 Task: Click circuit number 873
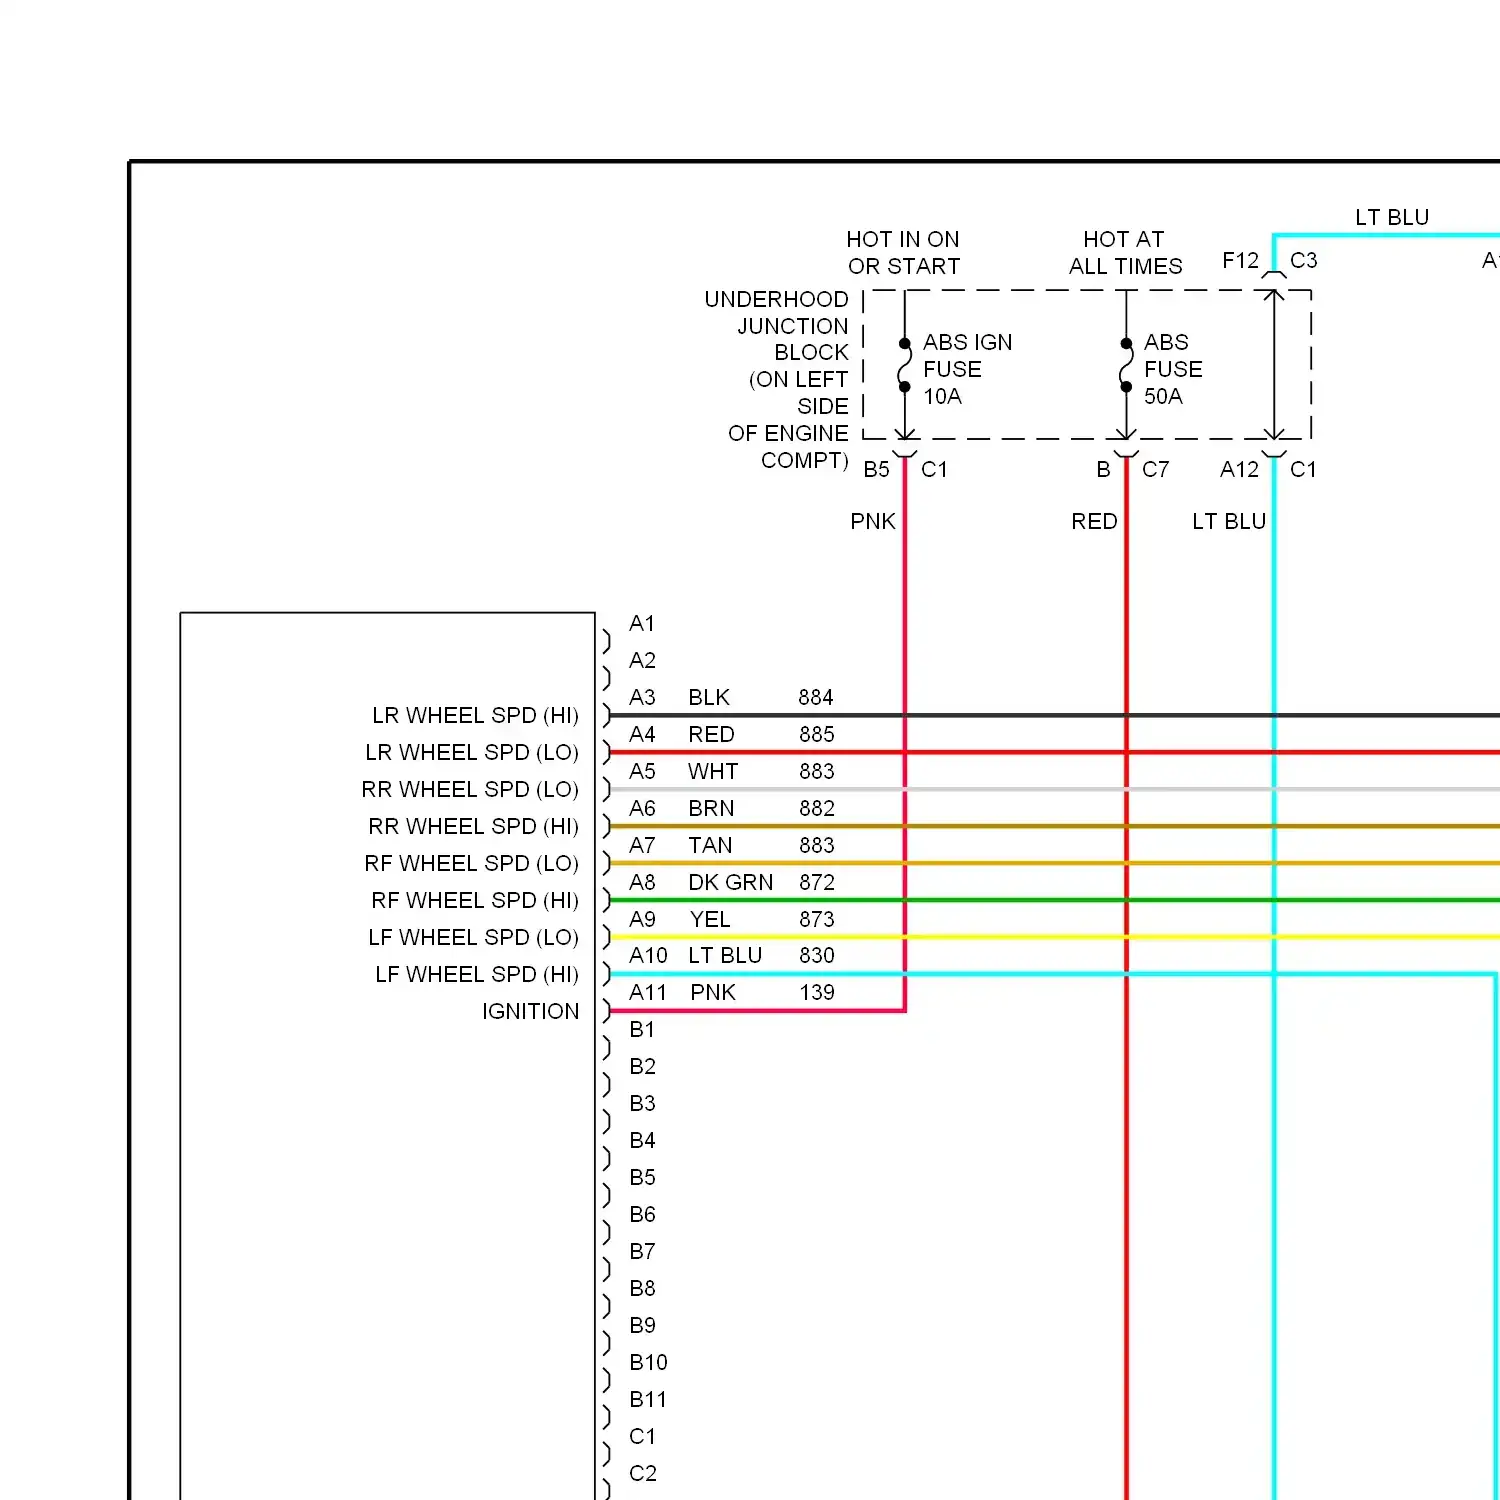tap(817, 920)
